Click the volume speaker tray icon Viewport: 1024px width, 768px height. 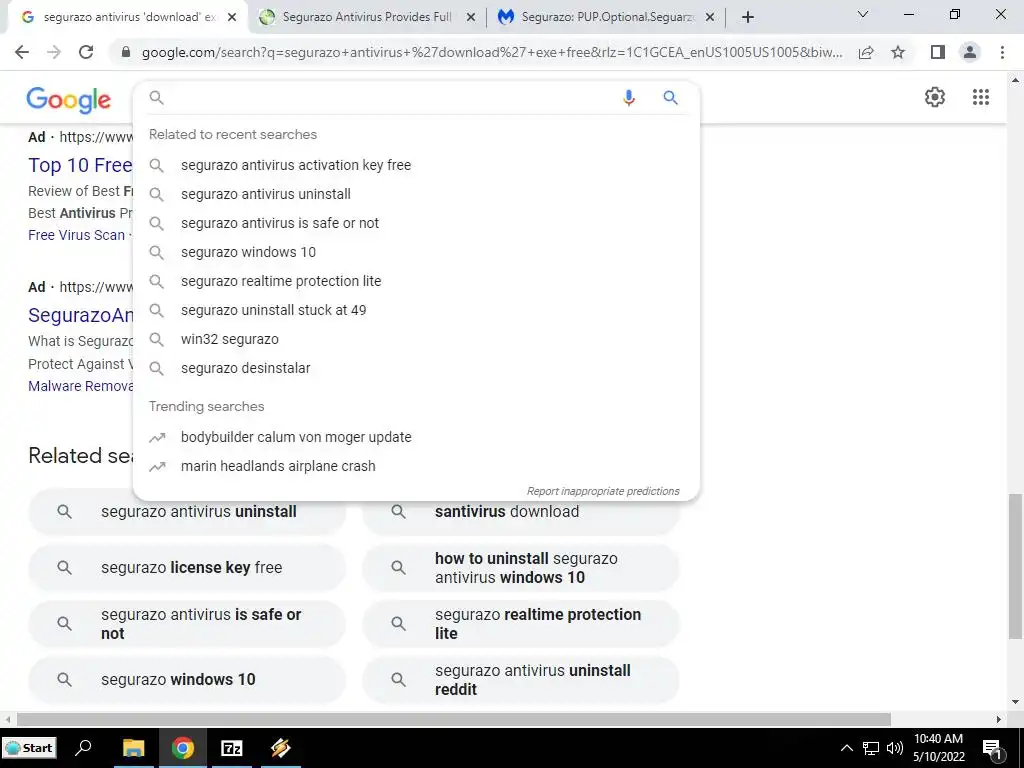coord(895,748)
